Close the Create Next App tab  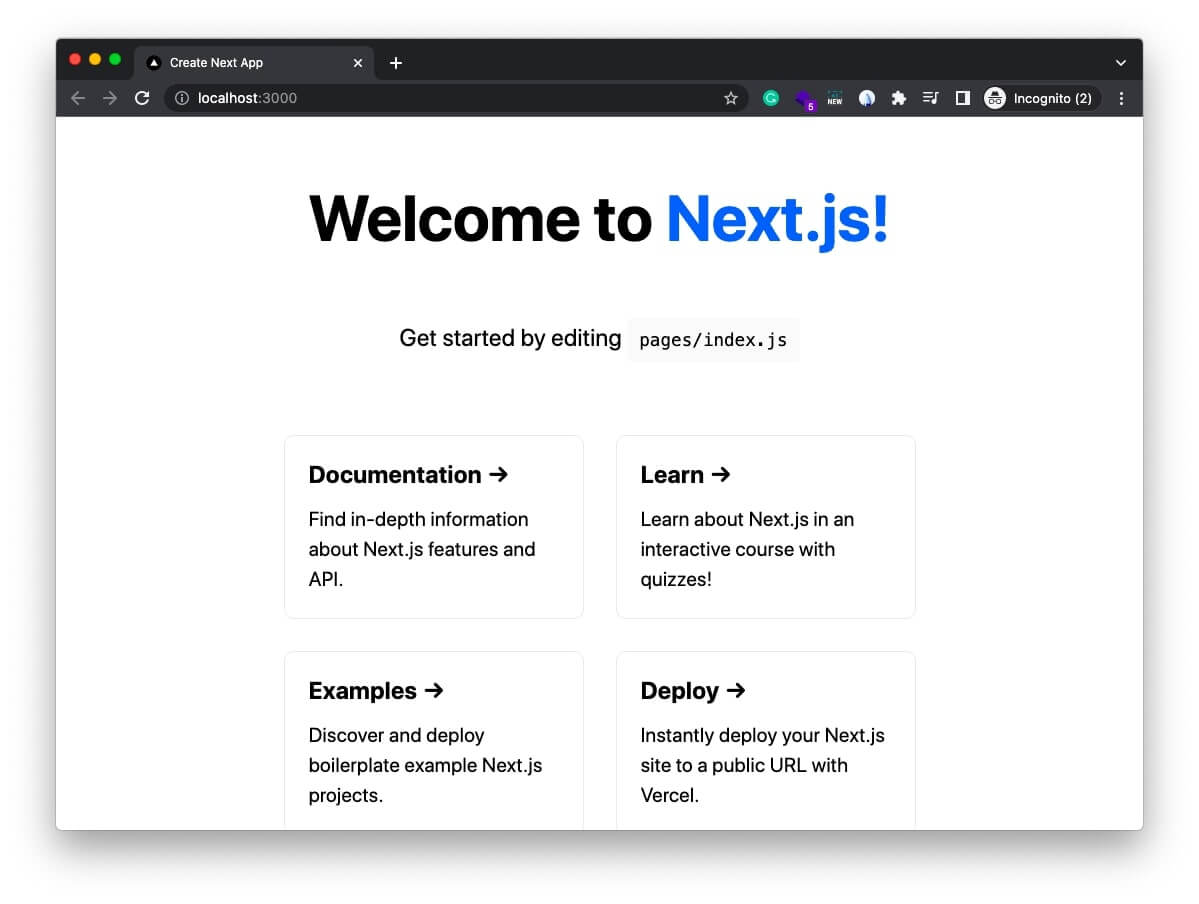(x=358, y=63)
